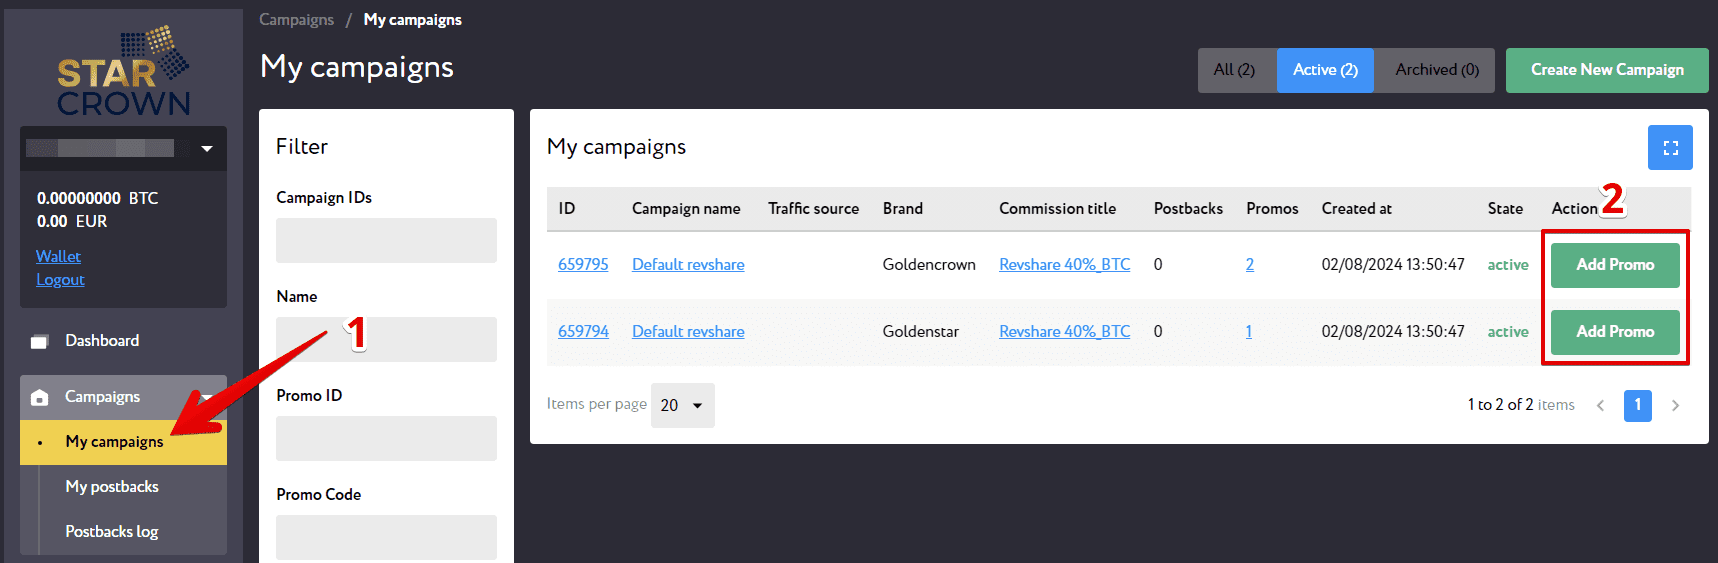Click into the Campaign IDs filter field

click(x=386, y=240)
